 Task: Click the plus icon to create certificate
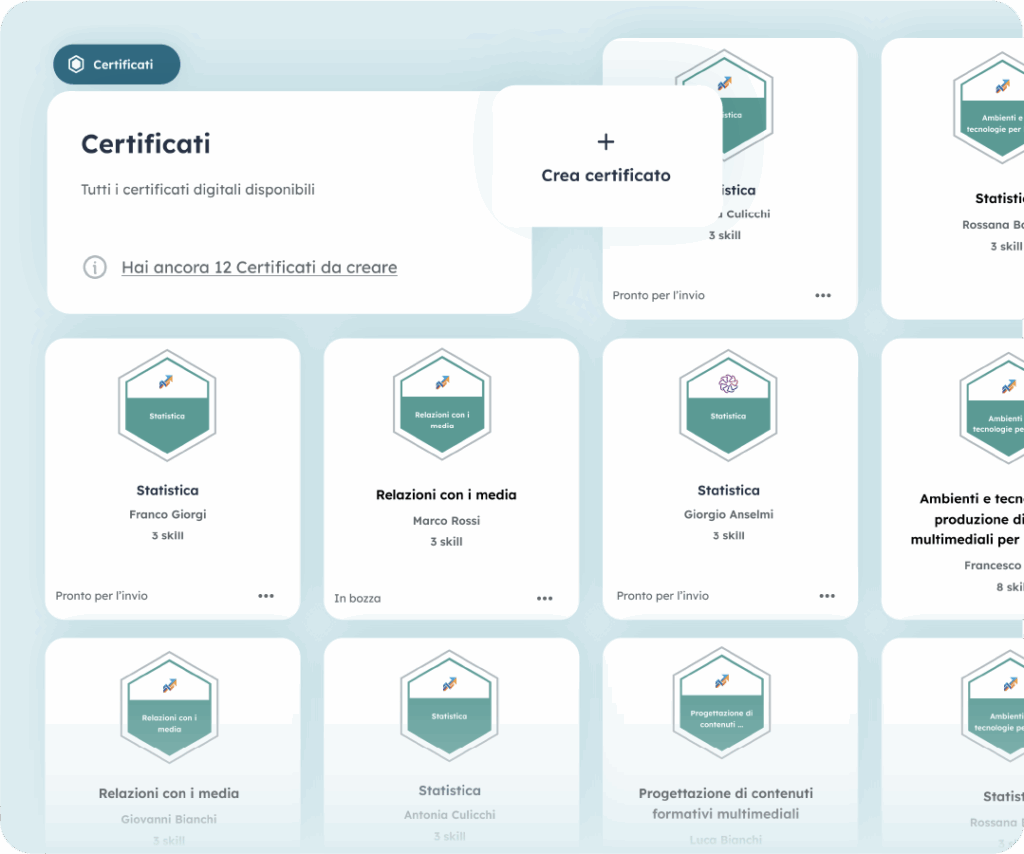pyautogui.click(x=606, y=142)
